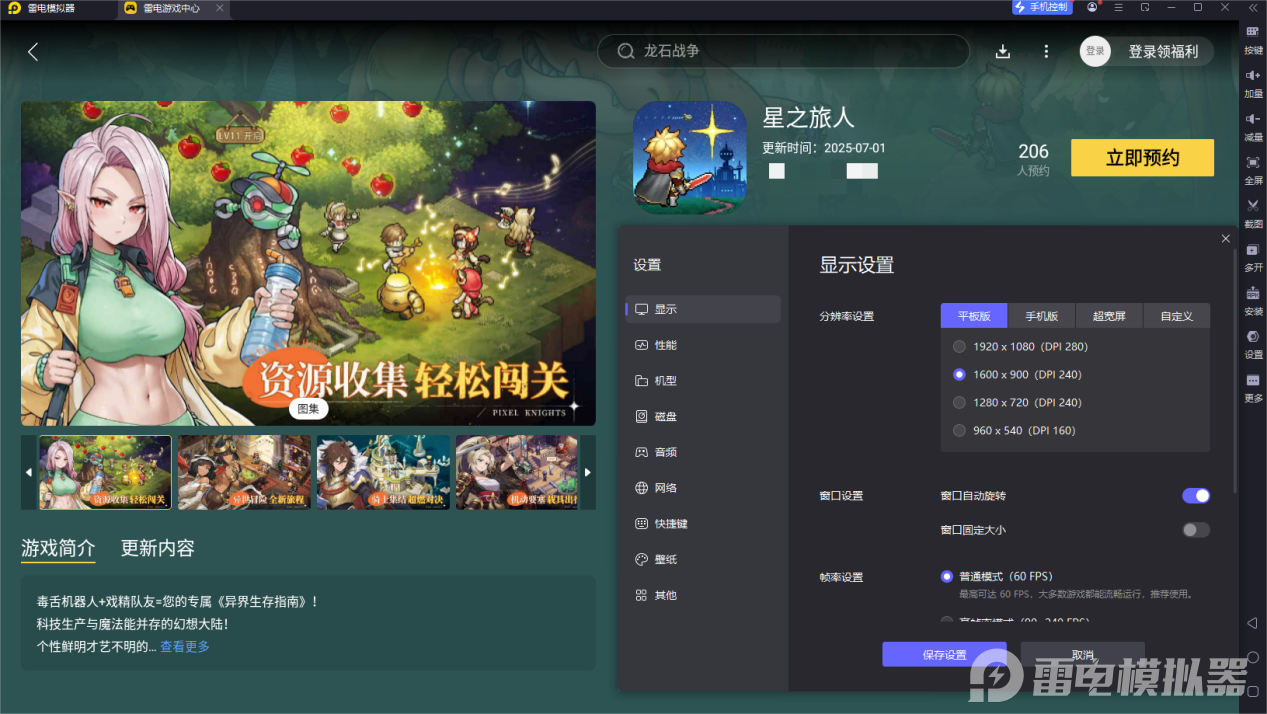1267x714 pixels.
Task: Select the volume up (加量) sidebar icon
Action: pyautogui.click(x=1252, y=80)
